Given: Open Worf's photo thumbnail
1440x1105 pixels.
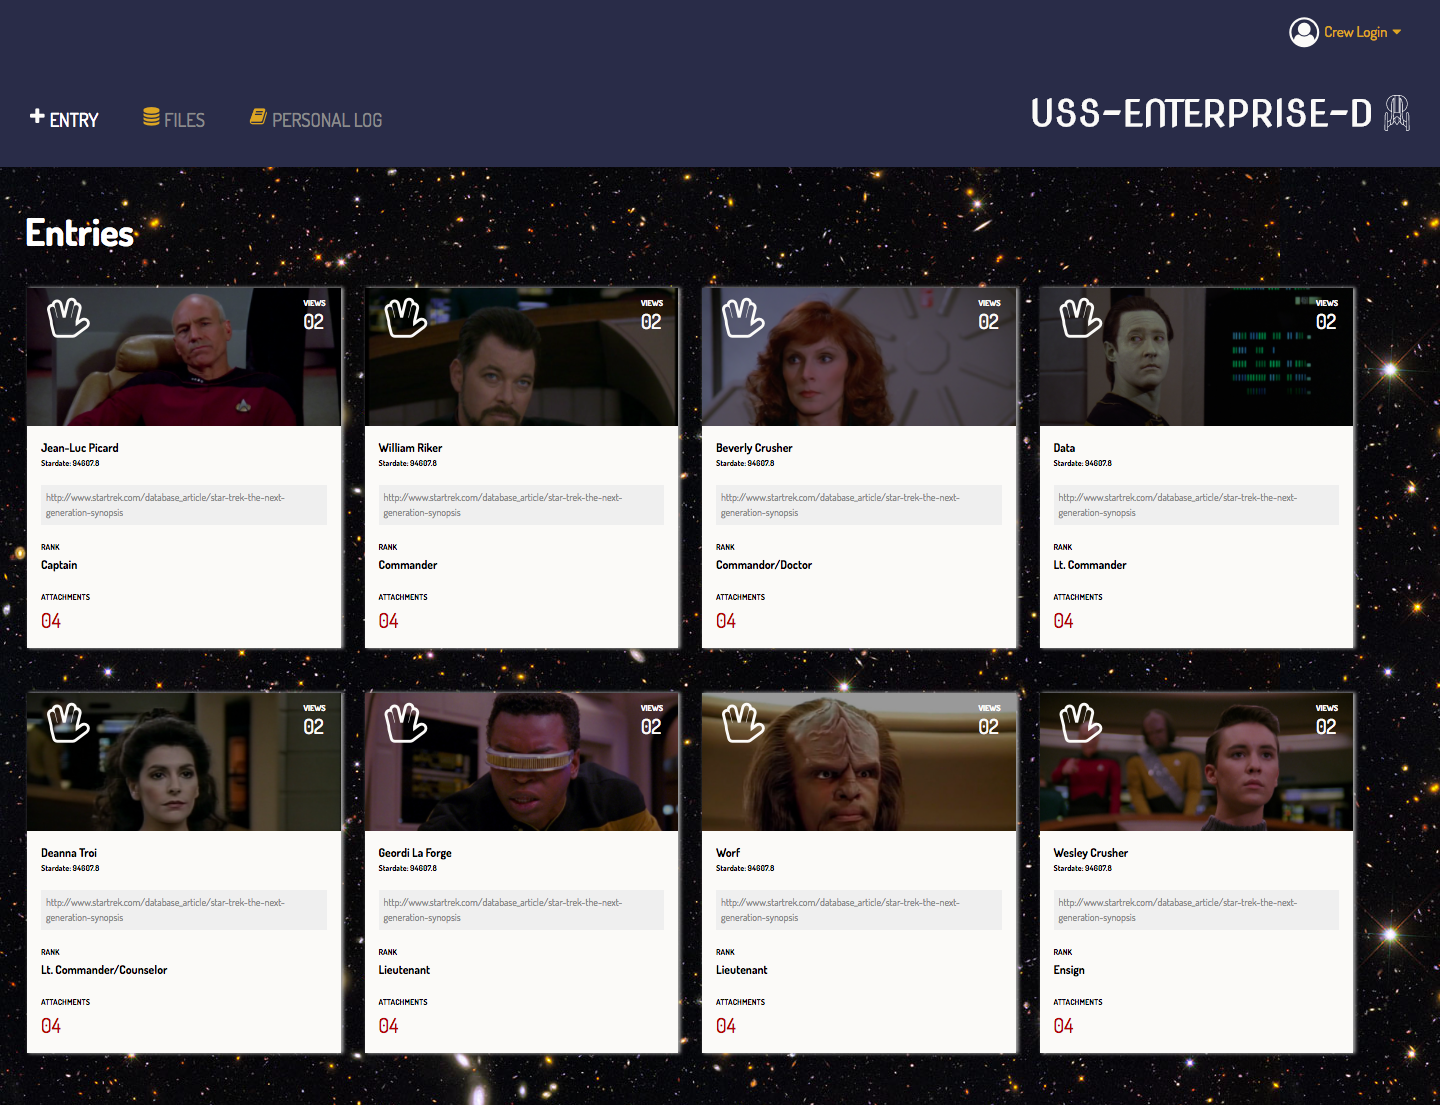Looking at the screenshot, I should [859, 762].
